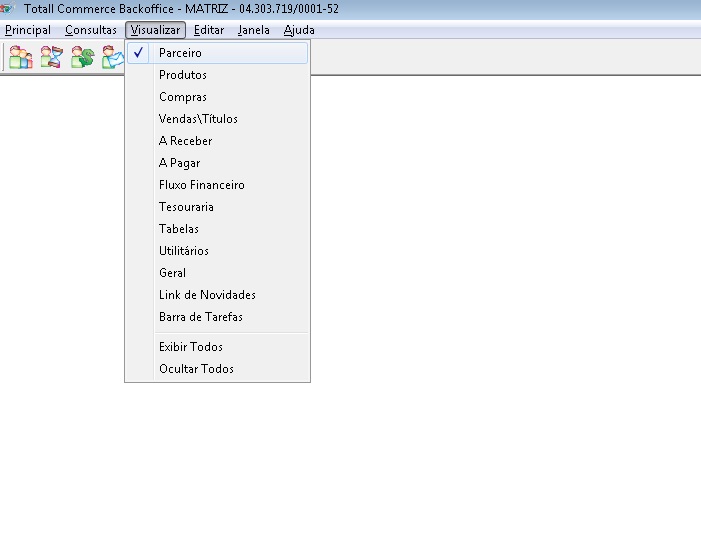Choose Exibir Todos to show all toolbars
Image resolution: width=701 pixels, height=545 pixels.
click(x=217, y=346)
